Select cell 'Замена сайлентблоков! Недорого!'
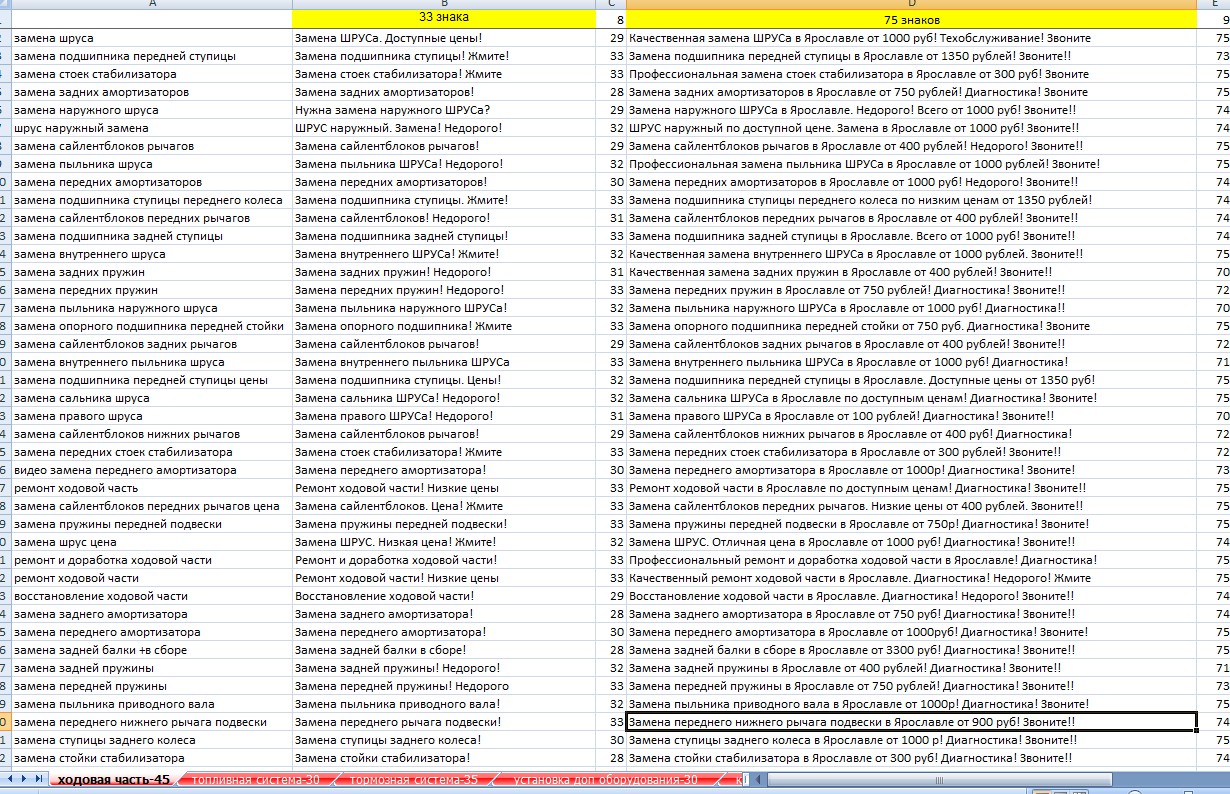The width and height of the screenshot is (1230, 794). [x=442, y=218]
